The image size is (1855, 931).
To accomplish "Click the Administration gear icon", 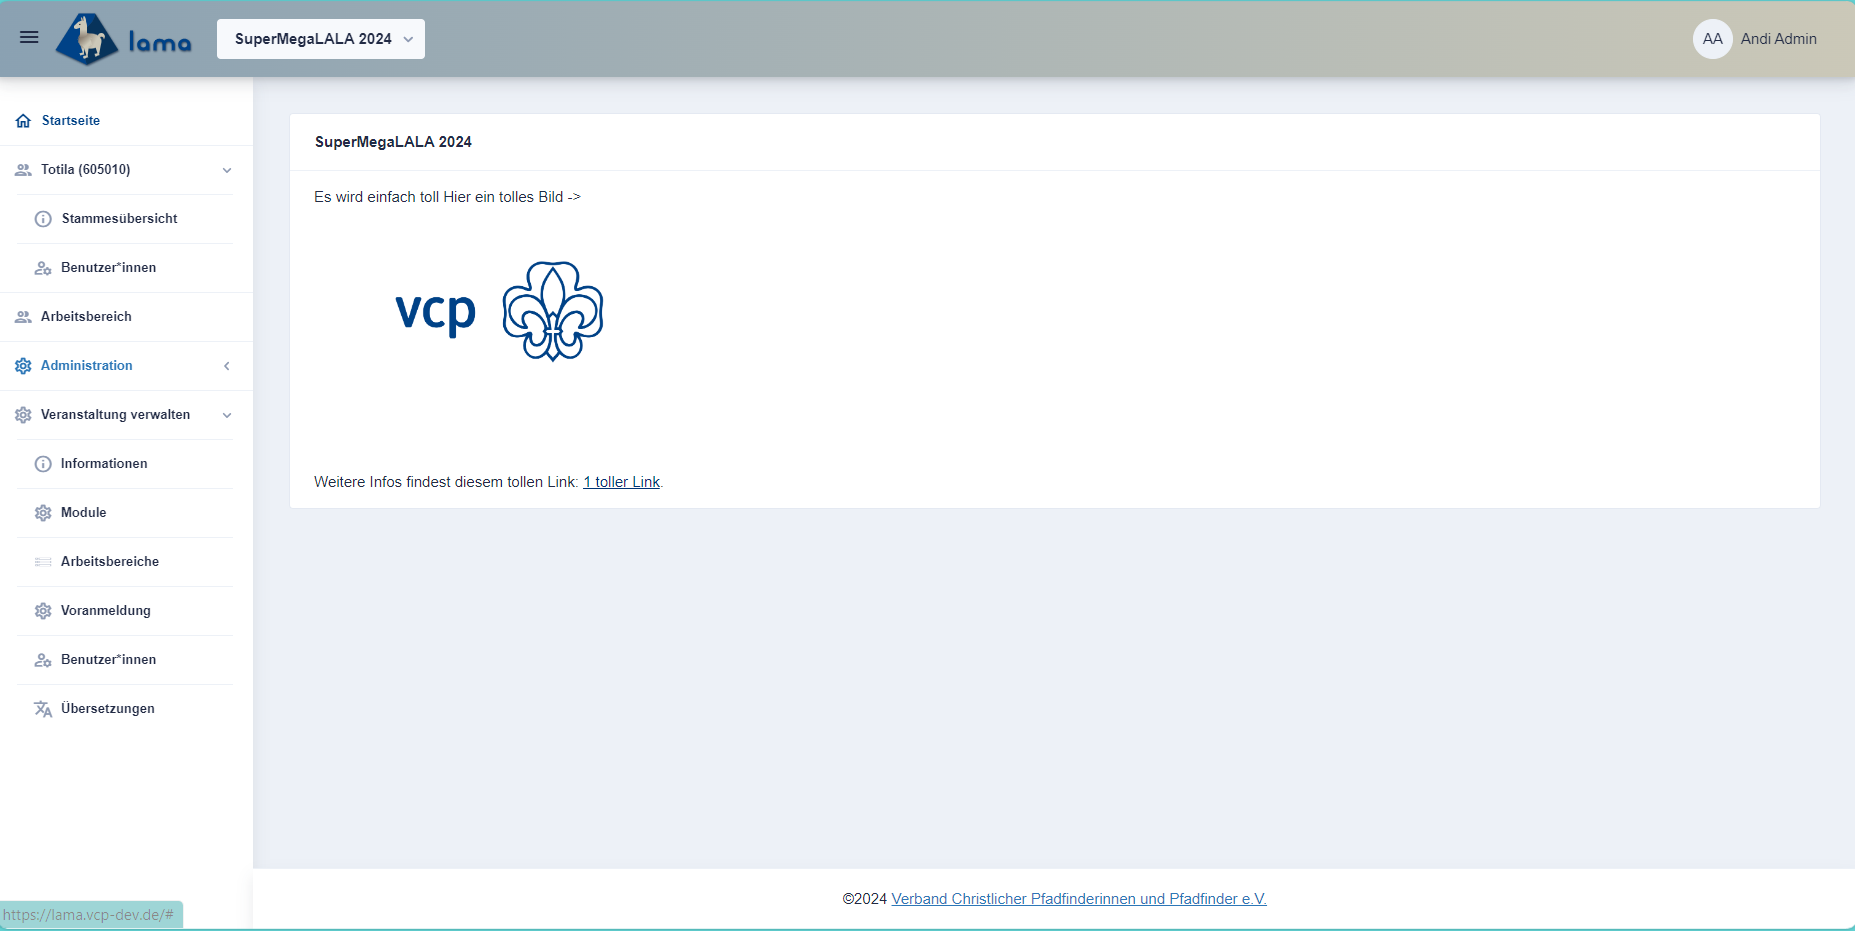I will pos(23,366).
